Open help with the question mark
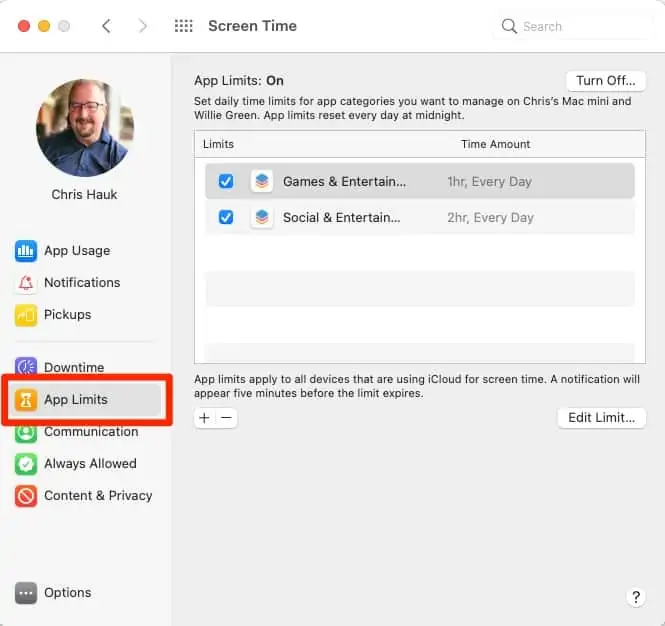The image size is (665, 626). [636, 597]
